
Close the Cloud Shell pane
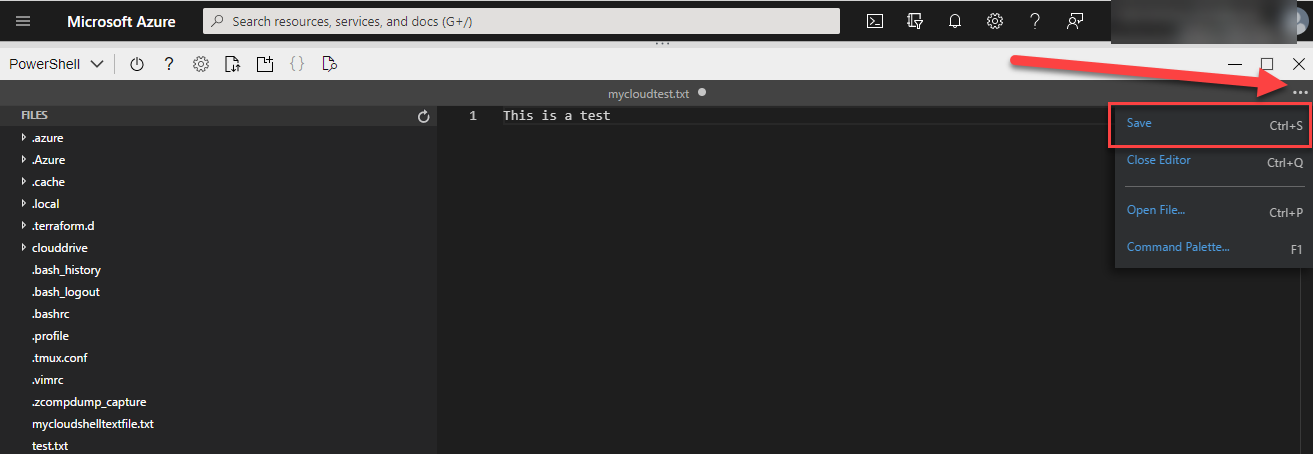[x=1299, y=64]
